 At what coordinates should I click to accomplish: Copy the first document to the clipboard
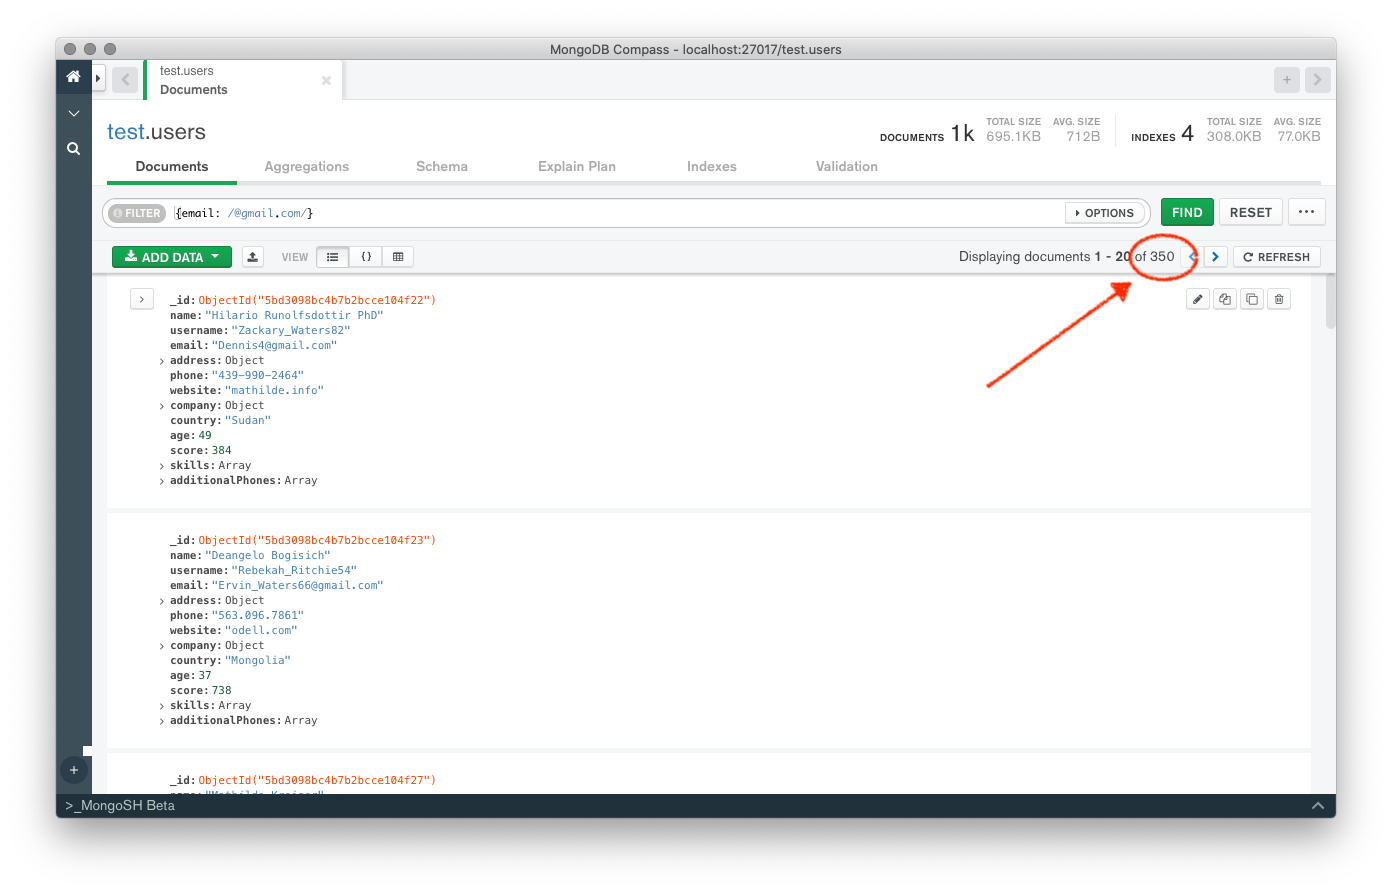tap(1224, 299)
